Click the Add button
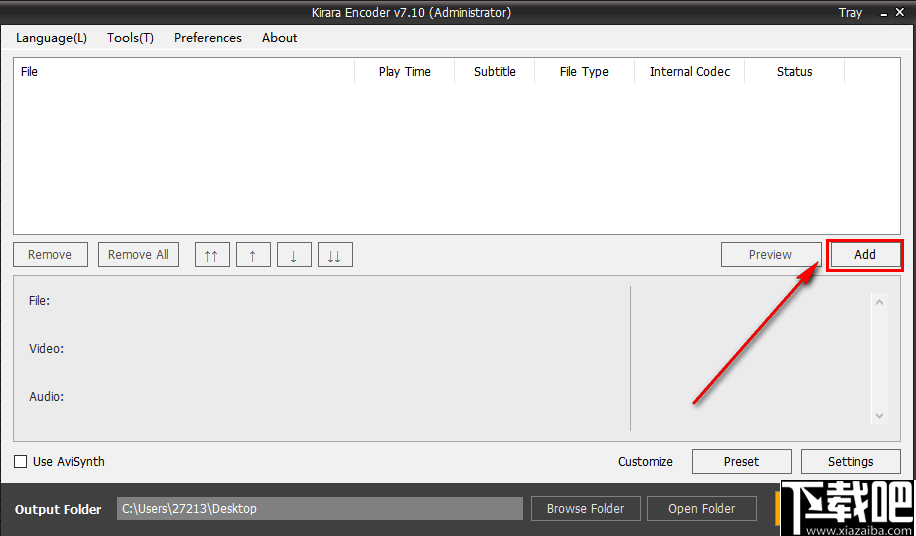The width and height of the screenshot is (916, 536). [865, 255]
